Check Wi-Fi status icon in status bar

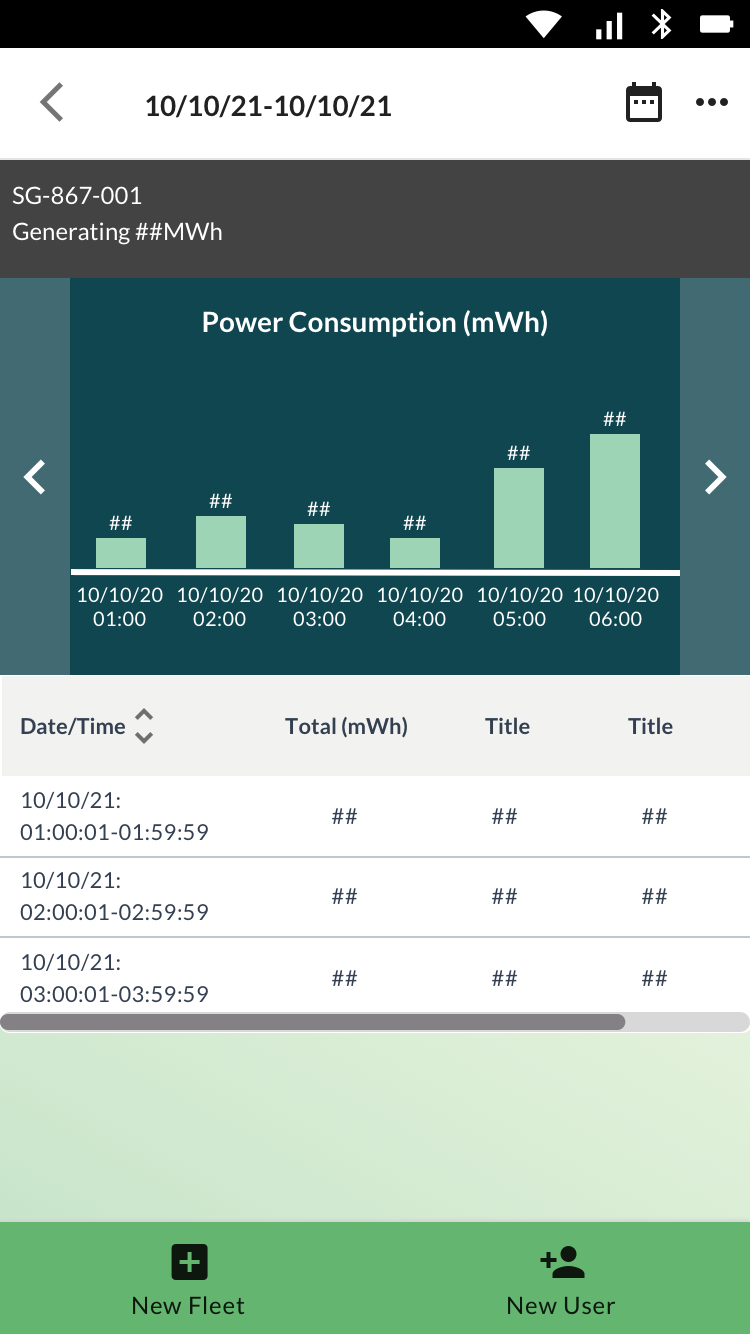544,25
